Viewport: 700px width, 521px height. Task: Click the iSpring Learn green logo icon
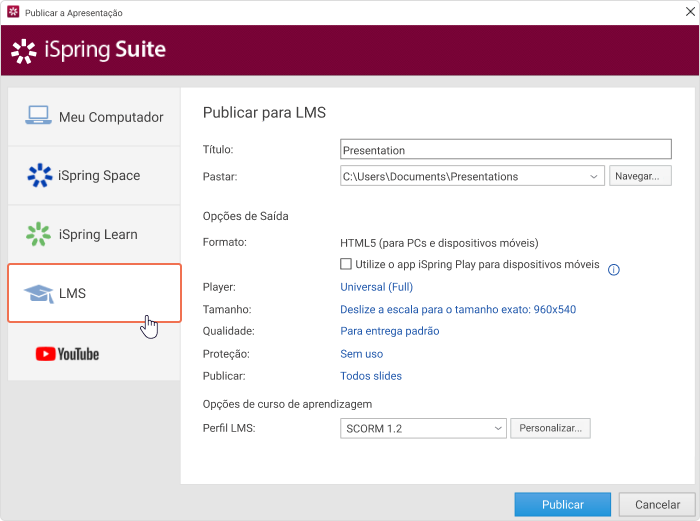(38, 234)
